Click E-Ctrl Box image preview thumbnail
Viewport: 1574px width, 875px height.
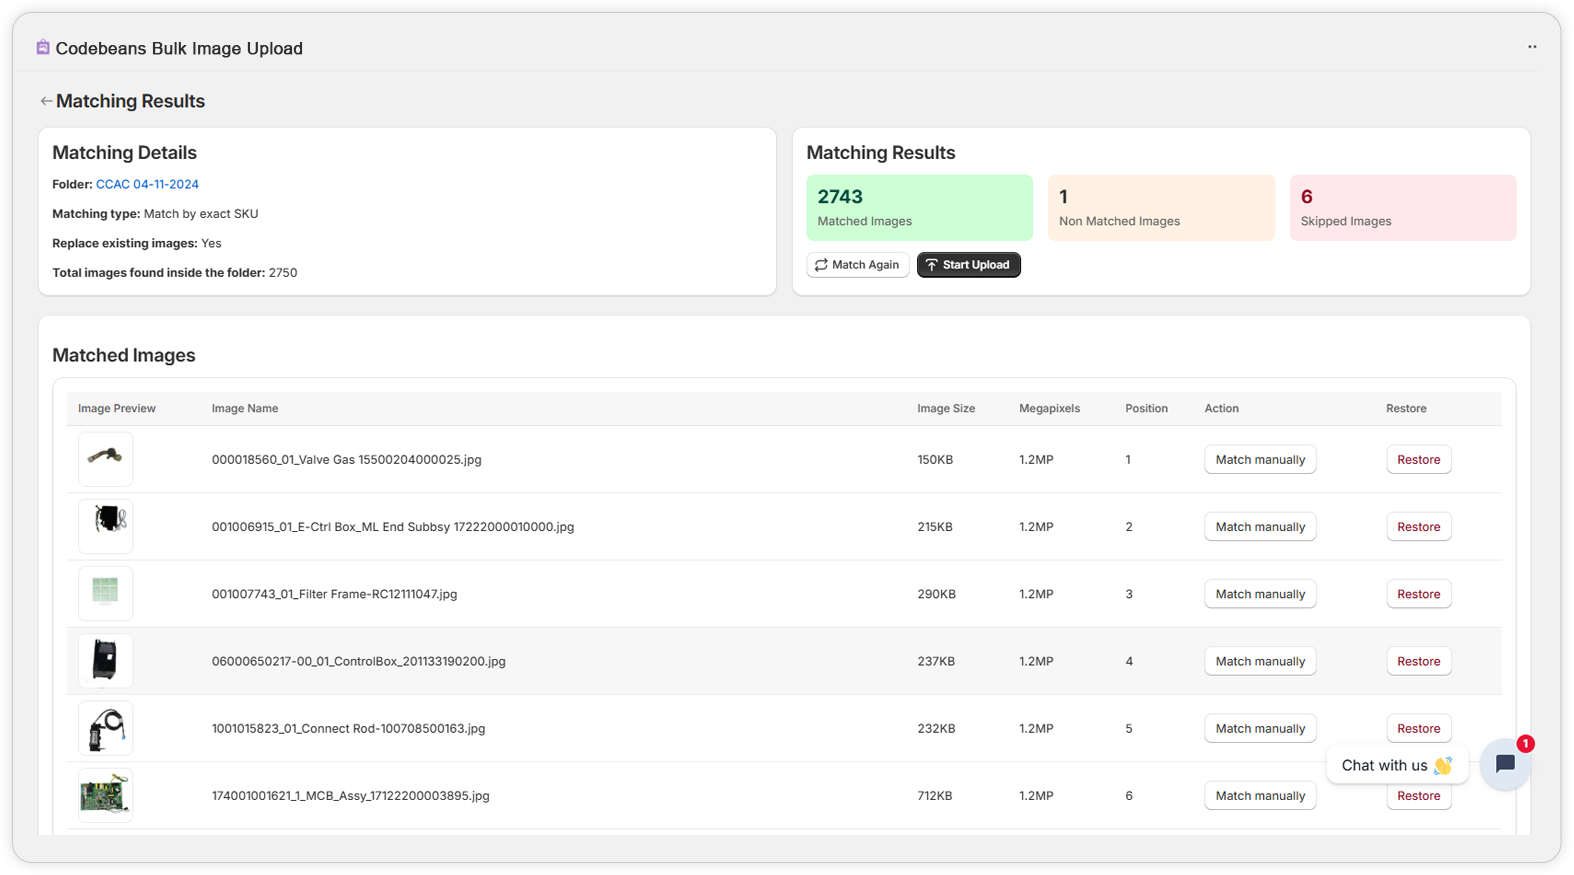click(x=105, y=526)
